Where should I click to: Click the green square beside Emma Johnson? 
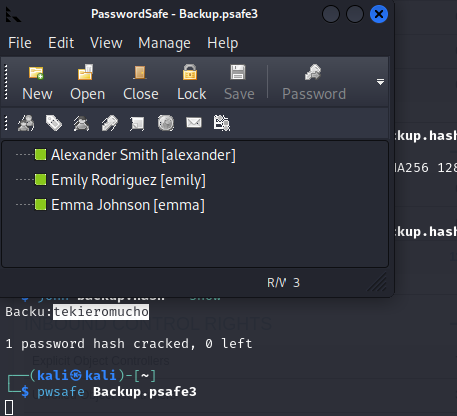point(40,204)
